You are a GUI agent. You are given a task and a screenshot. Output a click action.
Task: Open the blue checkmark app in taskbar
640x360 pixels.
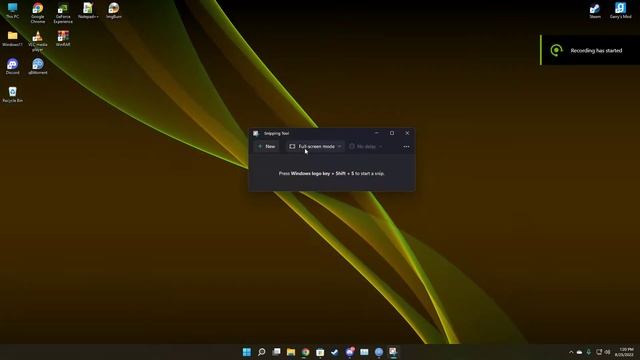coord(335,352)
